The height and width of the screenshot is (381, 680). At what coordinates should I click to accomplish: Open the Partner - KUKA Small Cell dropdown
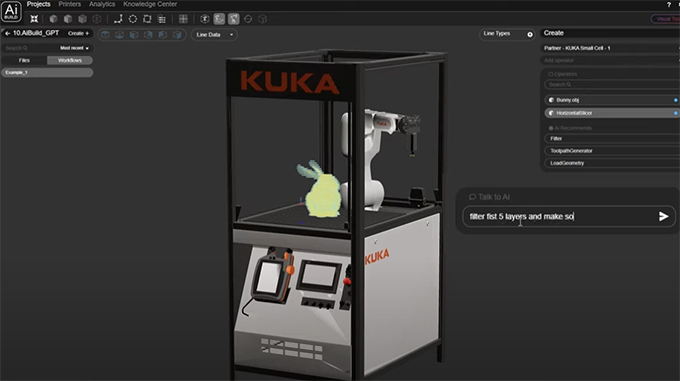tap(610, 48)
